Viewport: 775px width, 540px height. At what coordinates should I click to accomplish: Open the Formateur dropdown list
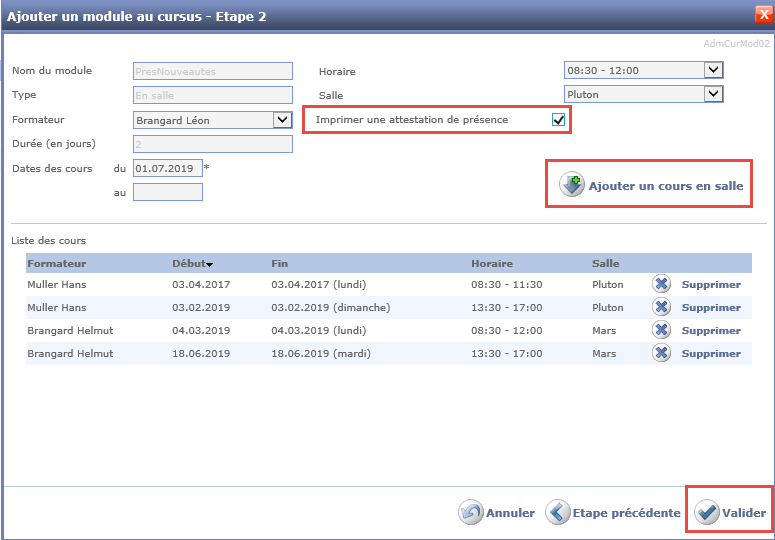click(281, 120)
